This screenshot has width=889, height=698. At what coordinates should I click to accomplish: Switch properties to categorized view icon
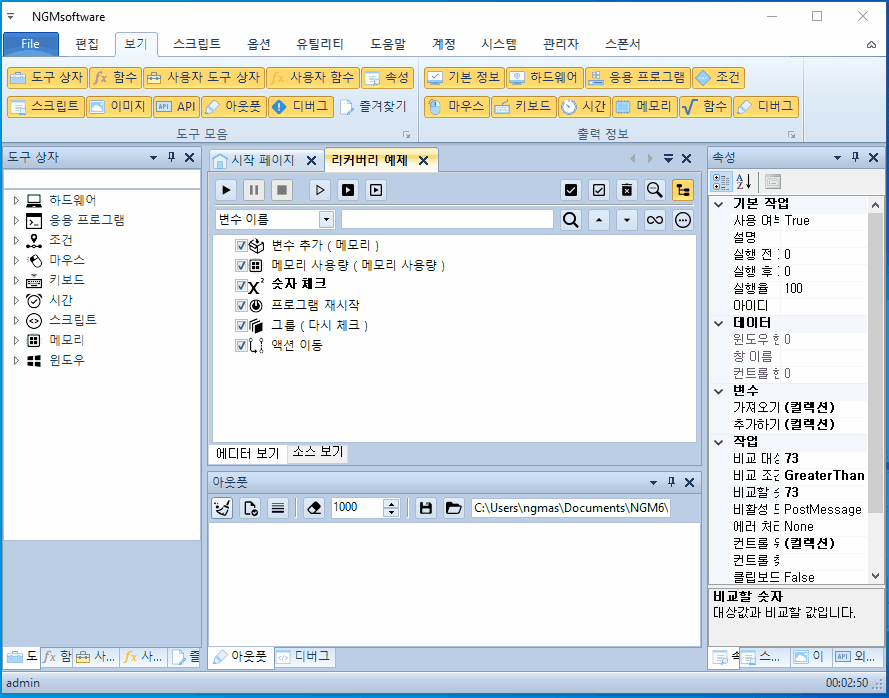point(721,182)
